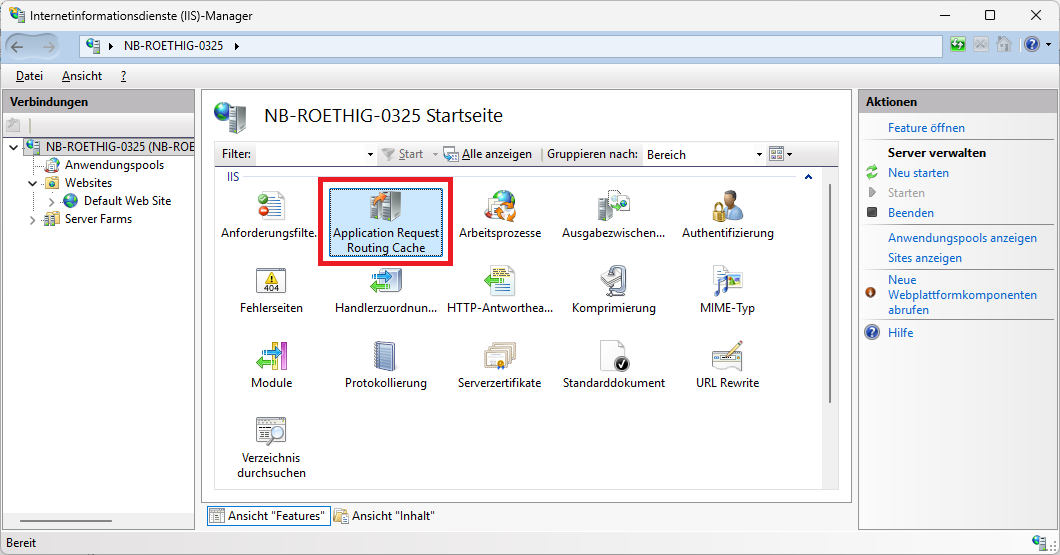Select Default Web Site in the tree

tap(127, 201)
